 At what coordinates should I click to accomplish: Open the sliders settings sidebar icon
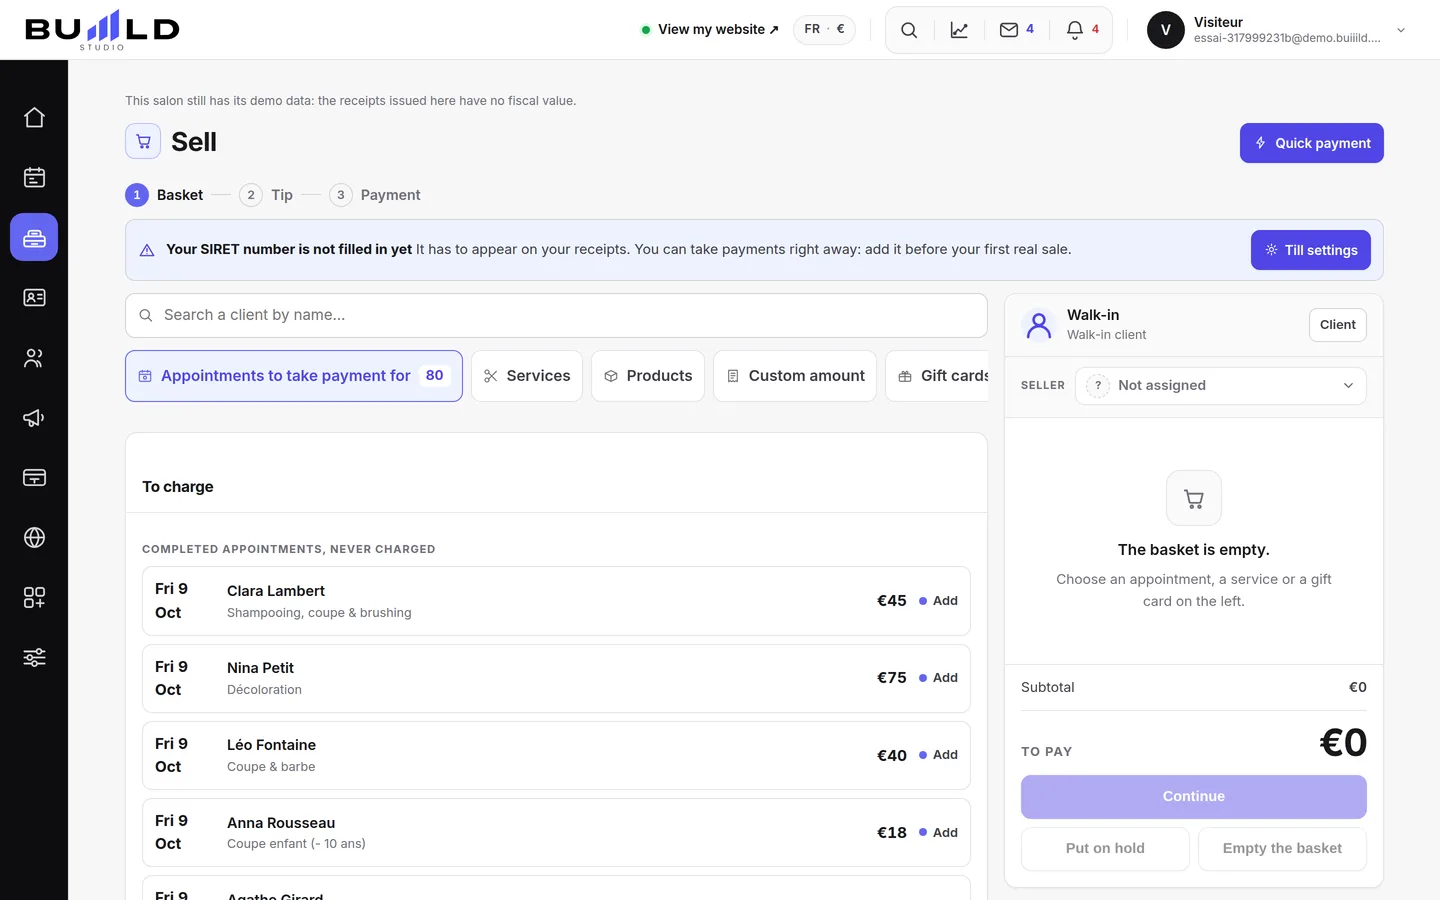click(34, 658)
